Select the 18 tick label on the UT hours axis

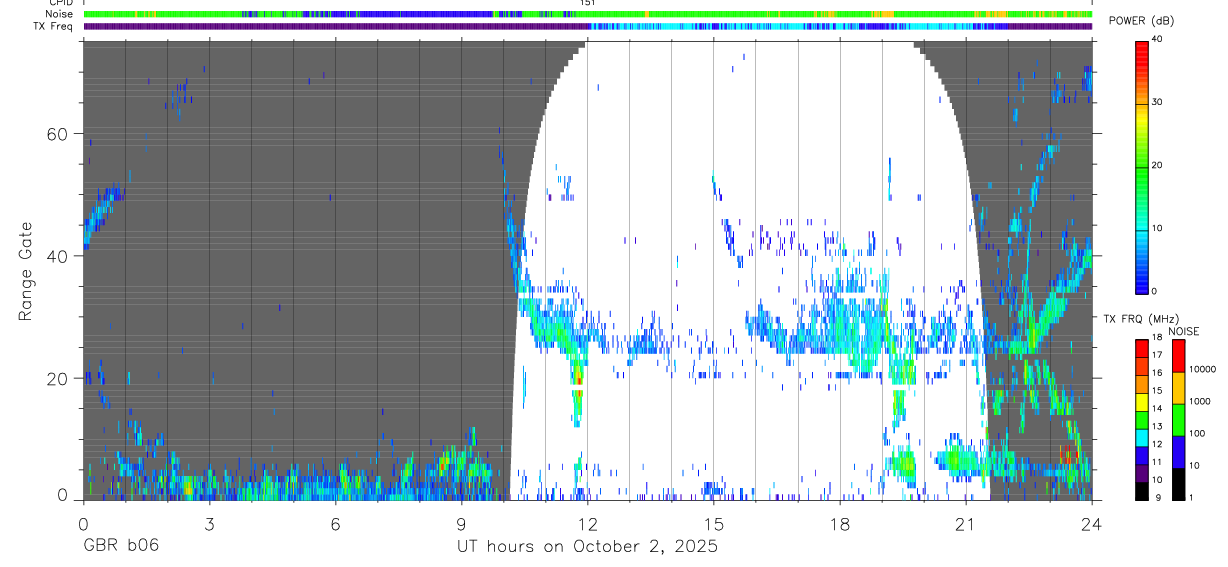click(839, 523)
